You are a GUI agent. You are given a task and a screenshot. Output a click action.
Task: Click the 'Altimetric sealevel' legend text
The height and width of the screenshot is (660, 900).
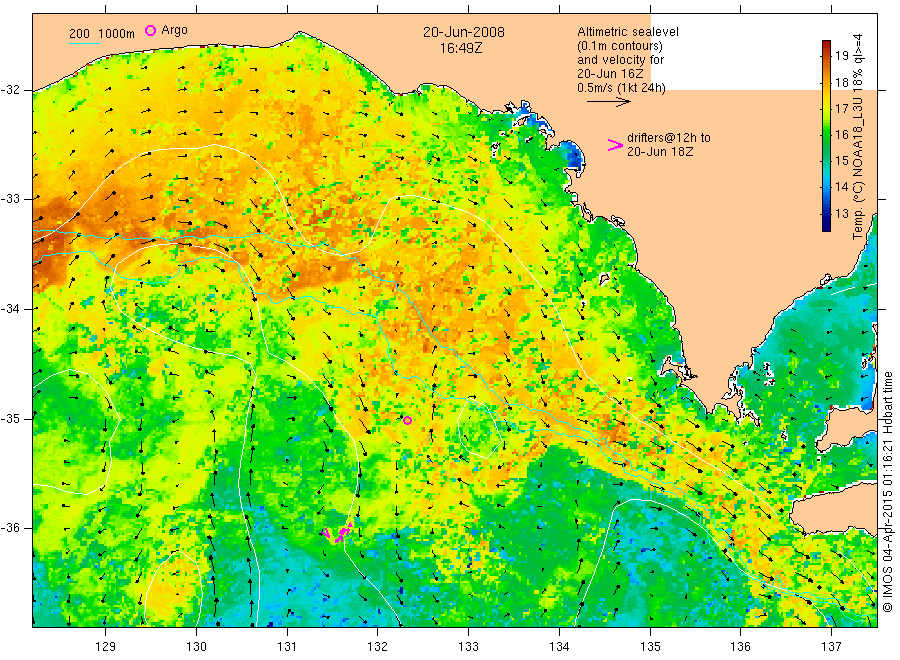628,32
